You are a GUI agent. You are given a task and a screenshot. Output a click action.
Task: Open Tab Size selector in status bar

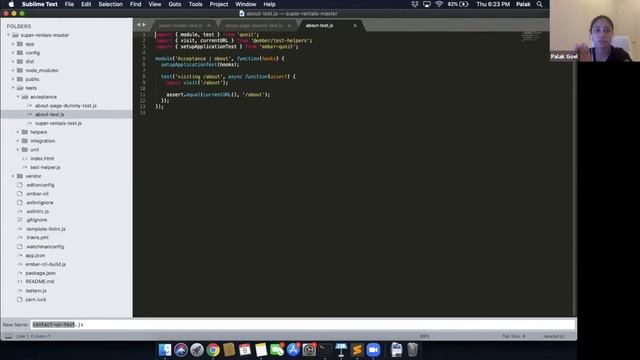(x=513, y=336)
